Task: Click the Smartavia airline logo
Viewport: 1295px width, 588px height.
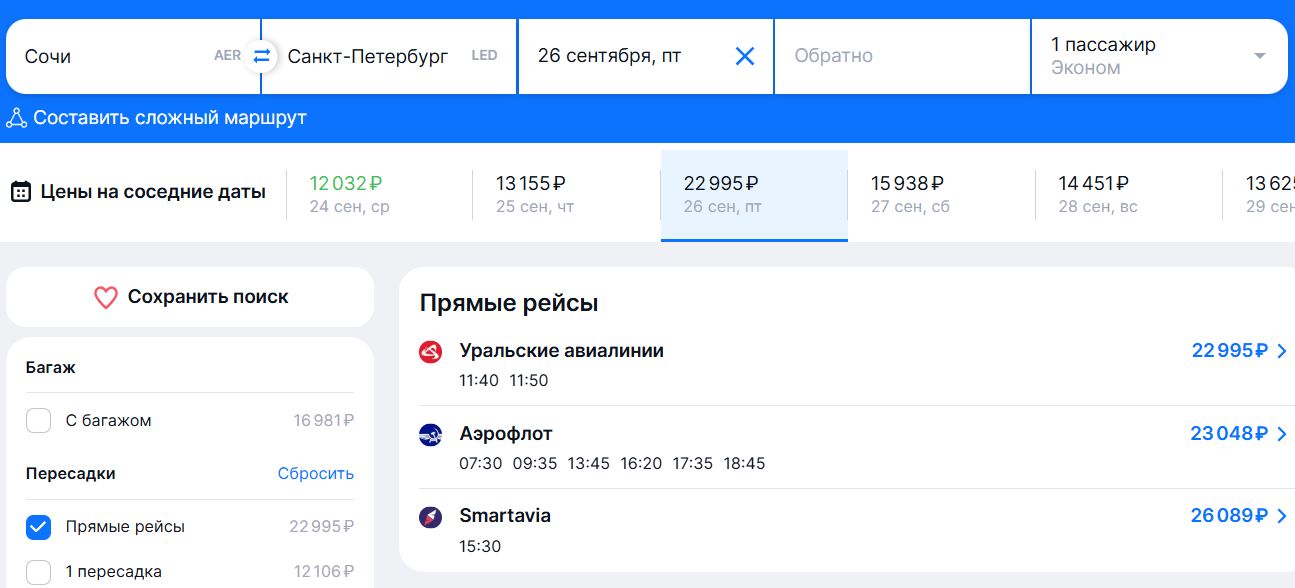Action: 430,517
